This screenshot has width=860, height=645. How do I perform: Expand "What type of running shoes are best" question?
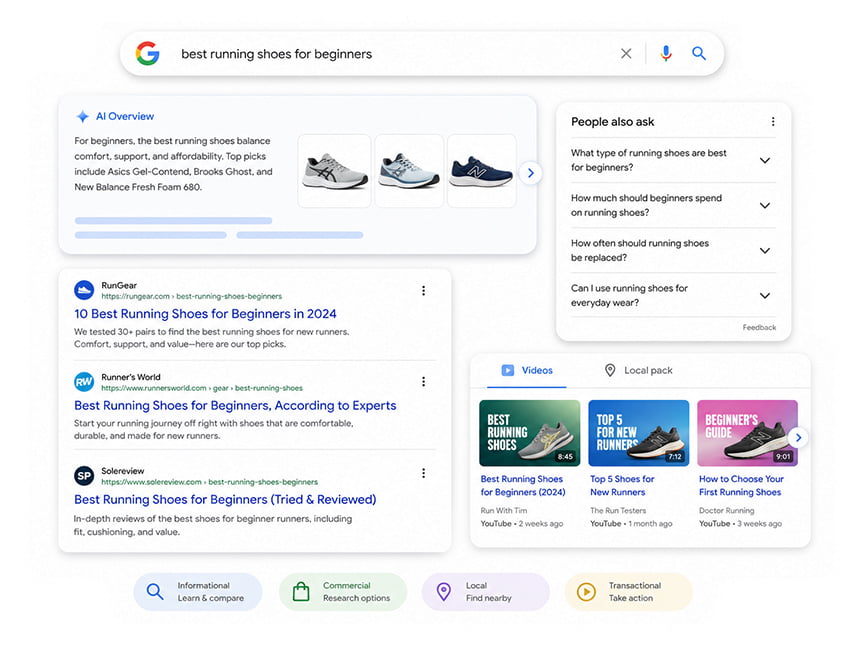(673, 160)
